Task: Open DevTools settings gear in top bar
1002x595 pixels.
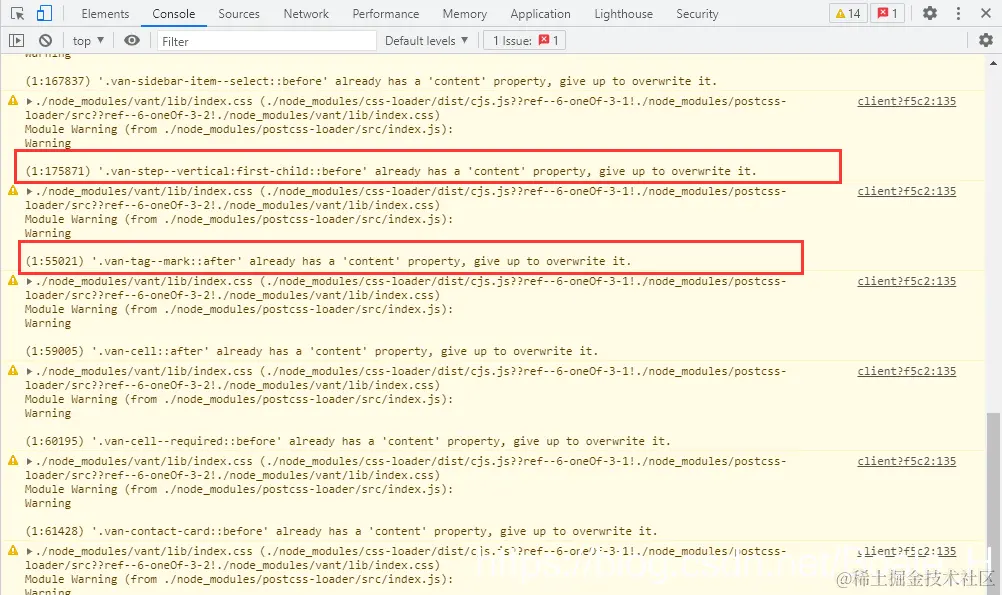Action: pos(930,13)
